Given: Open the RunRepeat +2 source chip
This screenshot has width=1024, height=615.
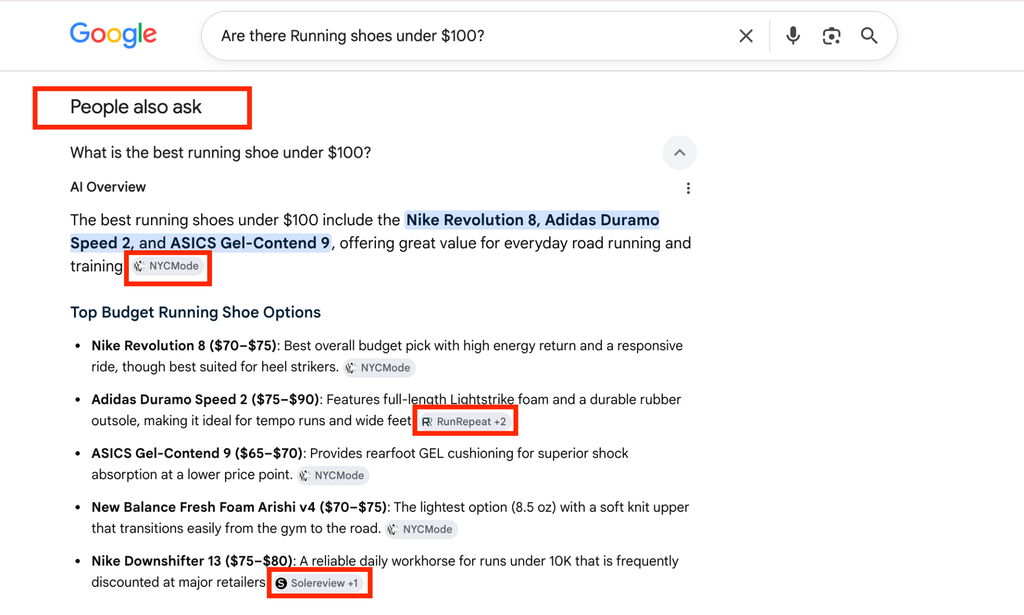Looking at the screenshot, I should (464, 422).
